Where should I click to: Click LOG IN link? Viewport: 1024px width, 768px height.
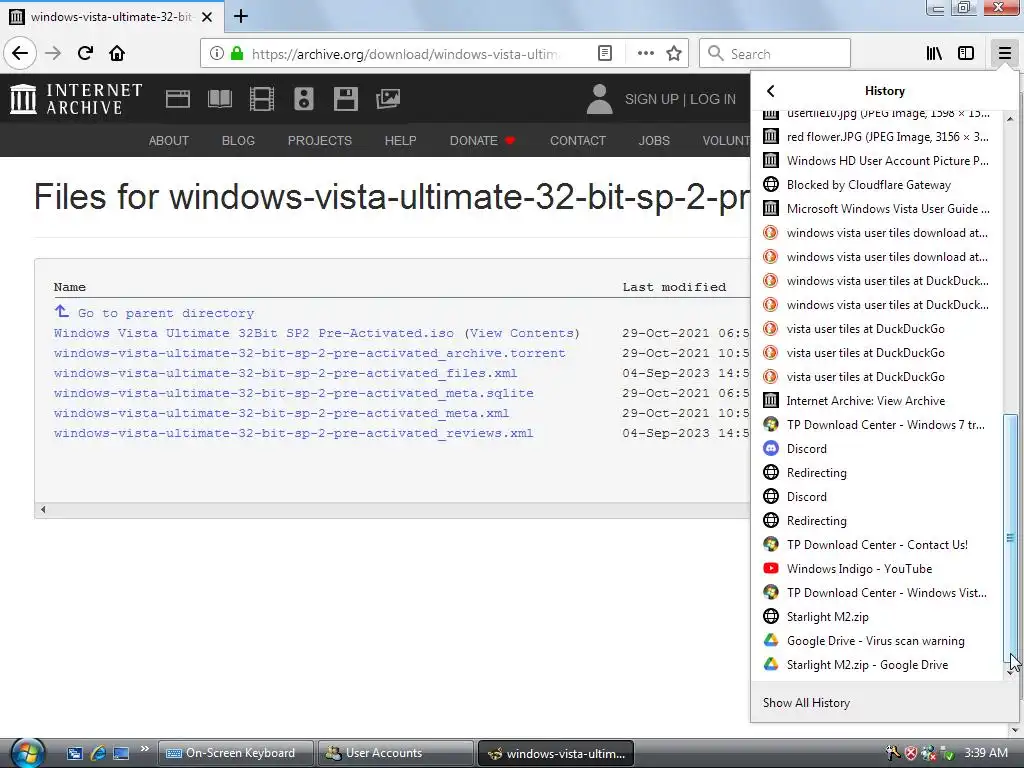(712, 99)
